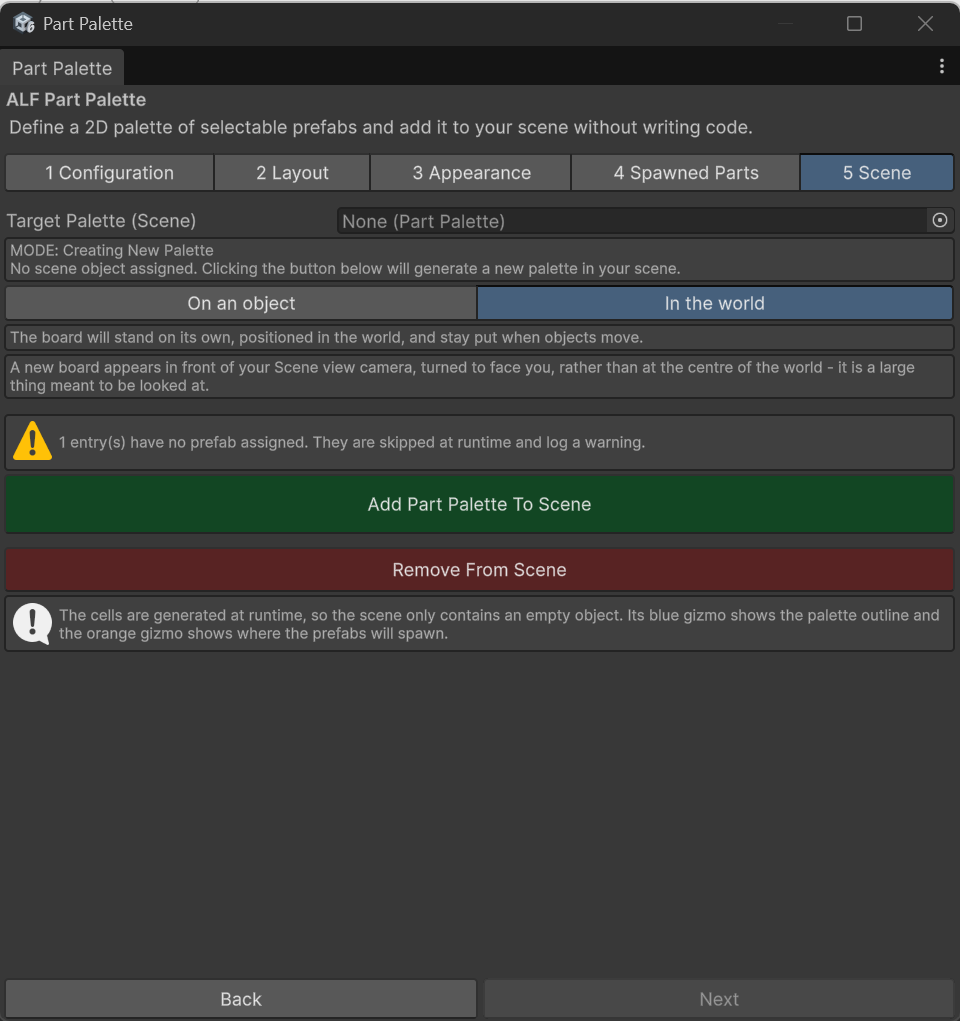Click the MODE: Creating New Palette text
The height and width of the screenshot is (1021, 960).
[x=112, y=251]
